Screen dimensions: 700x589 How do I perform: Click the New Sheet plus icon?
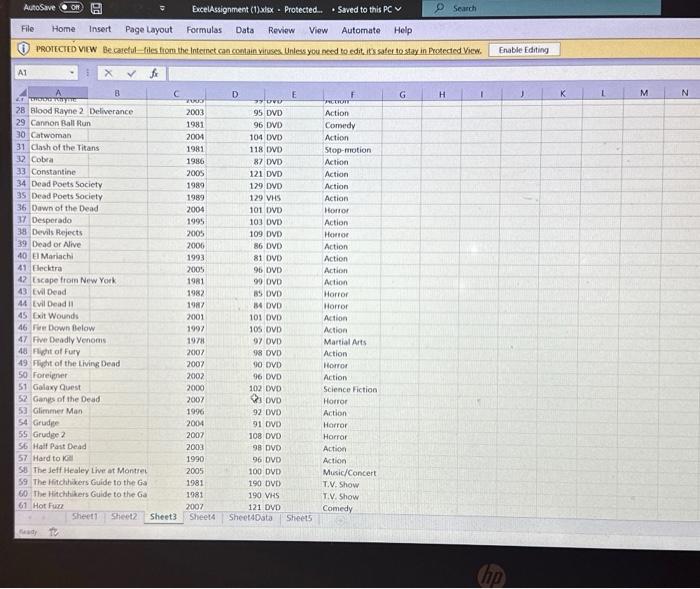[340, 520]
